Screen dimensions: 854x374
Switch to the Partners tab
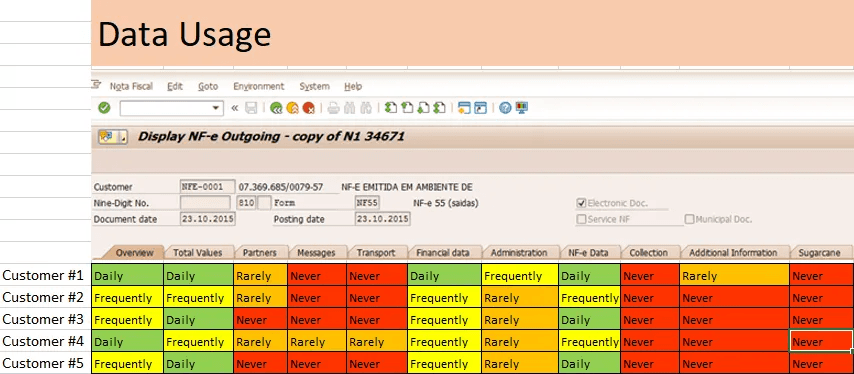click(x=260, y=253)
